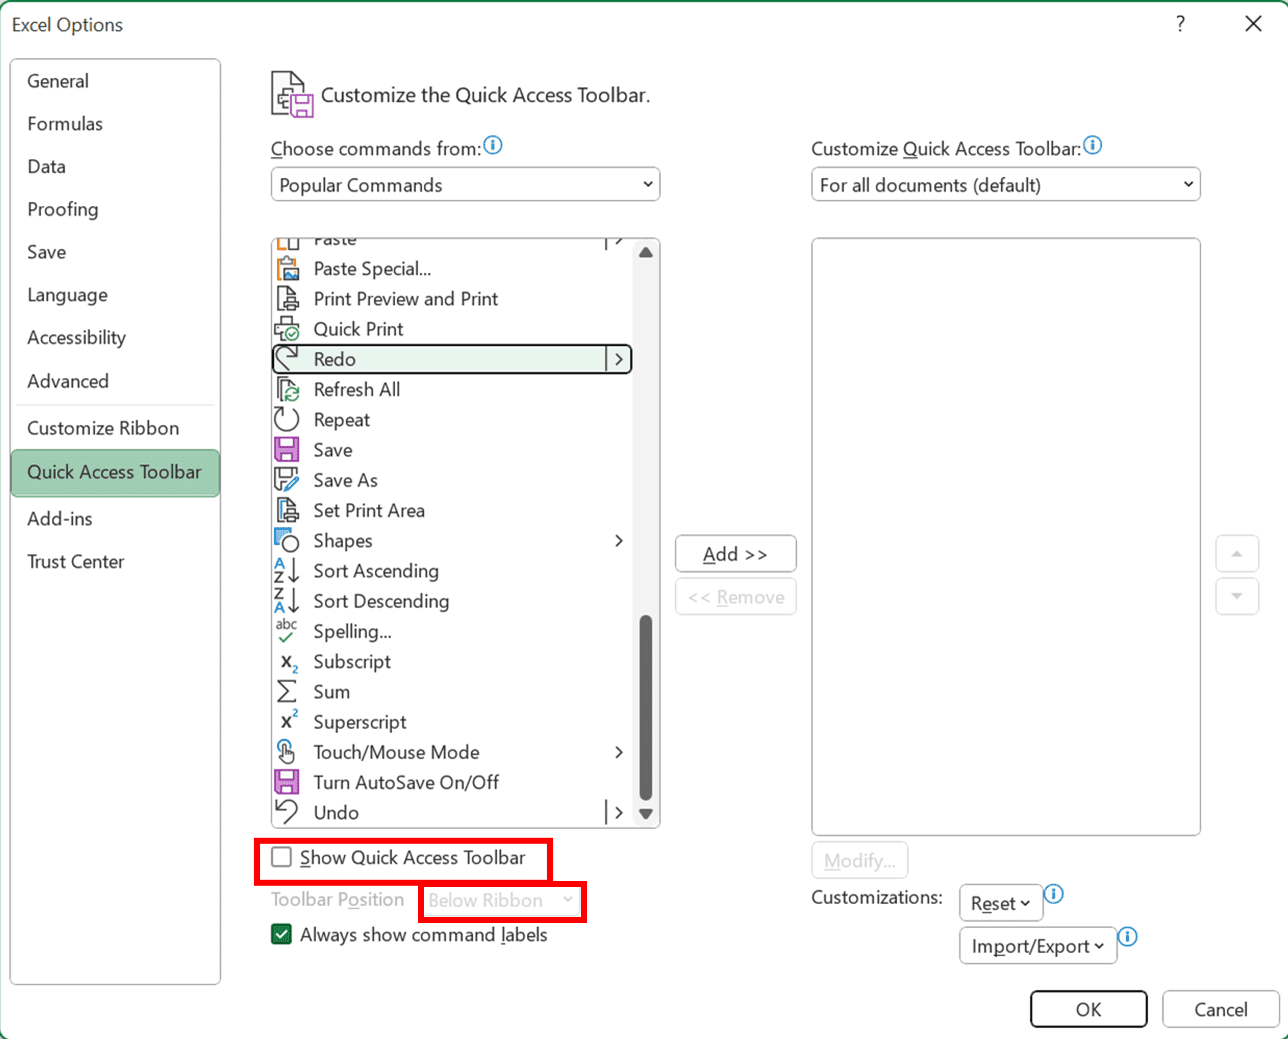Click the Set Print Area icon
This screenshot has width=1288, height=1039.
point(287,511)
